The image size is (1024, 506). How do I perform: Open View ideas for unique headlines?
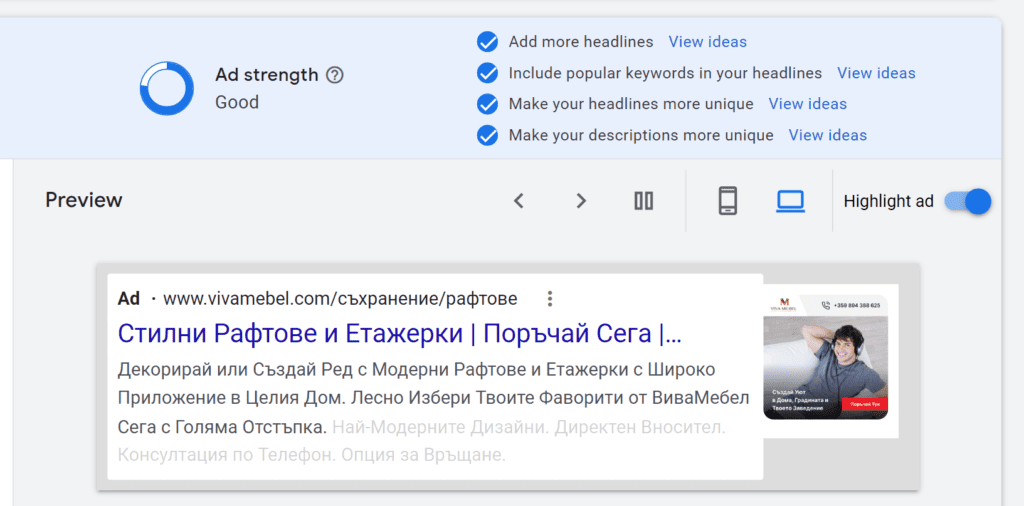(x=807, y=104)
